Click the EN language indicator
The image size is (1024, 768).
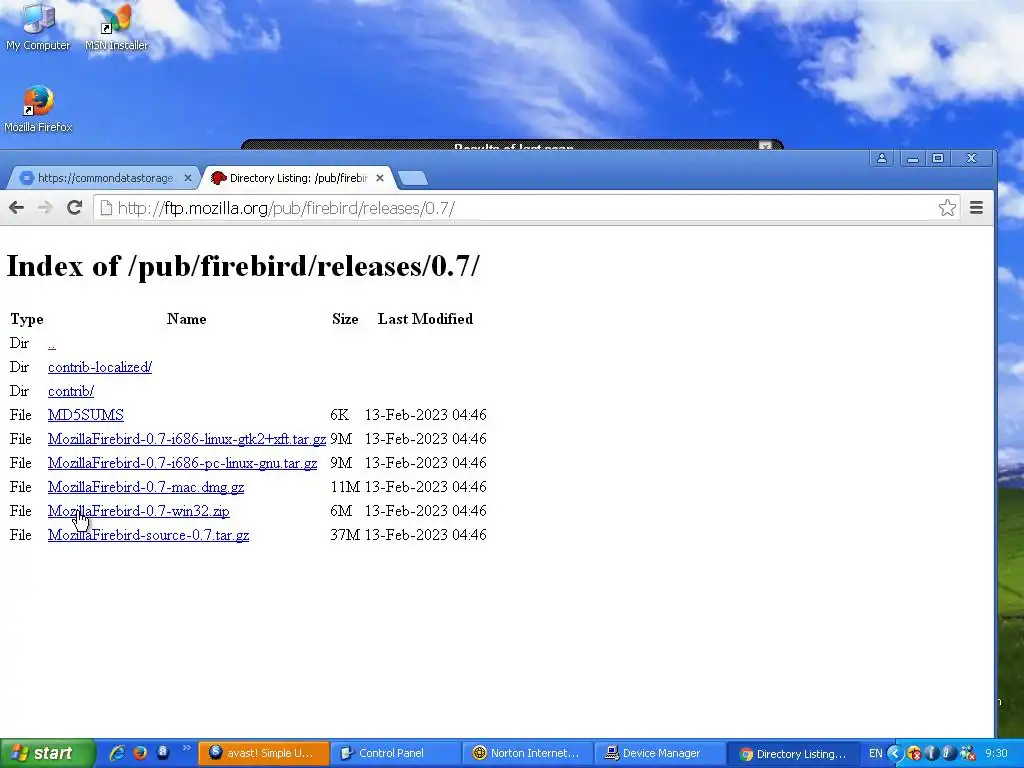pyautogui.click(x=875, y=753)
